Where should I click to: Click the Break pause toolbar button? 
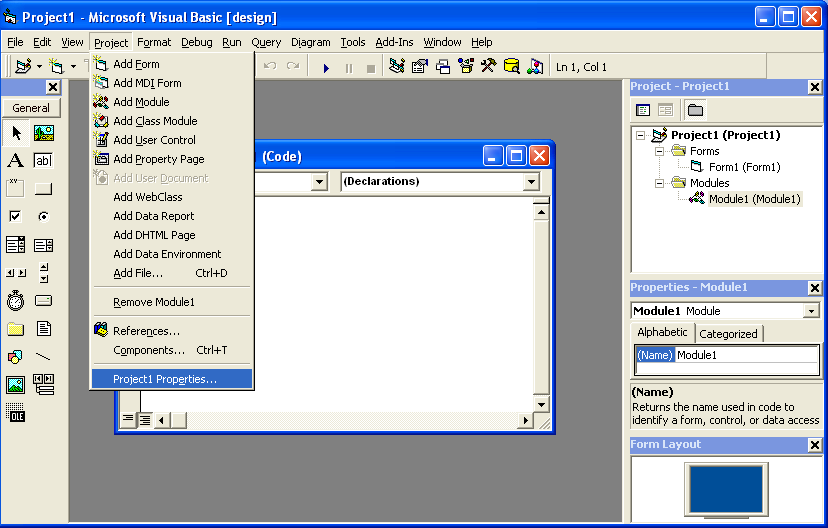[349, 68]
